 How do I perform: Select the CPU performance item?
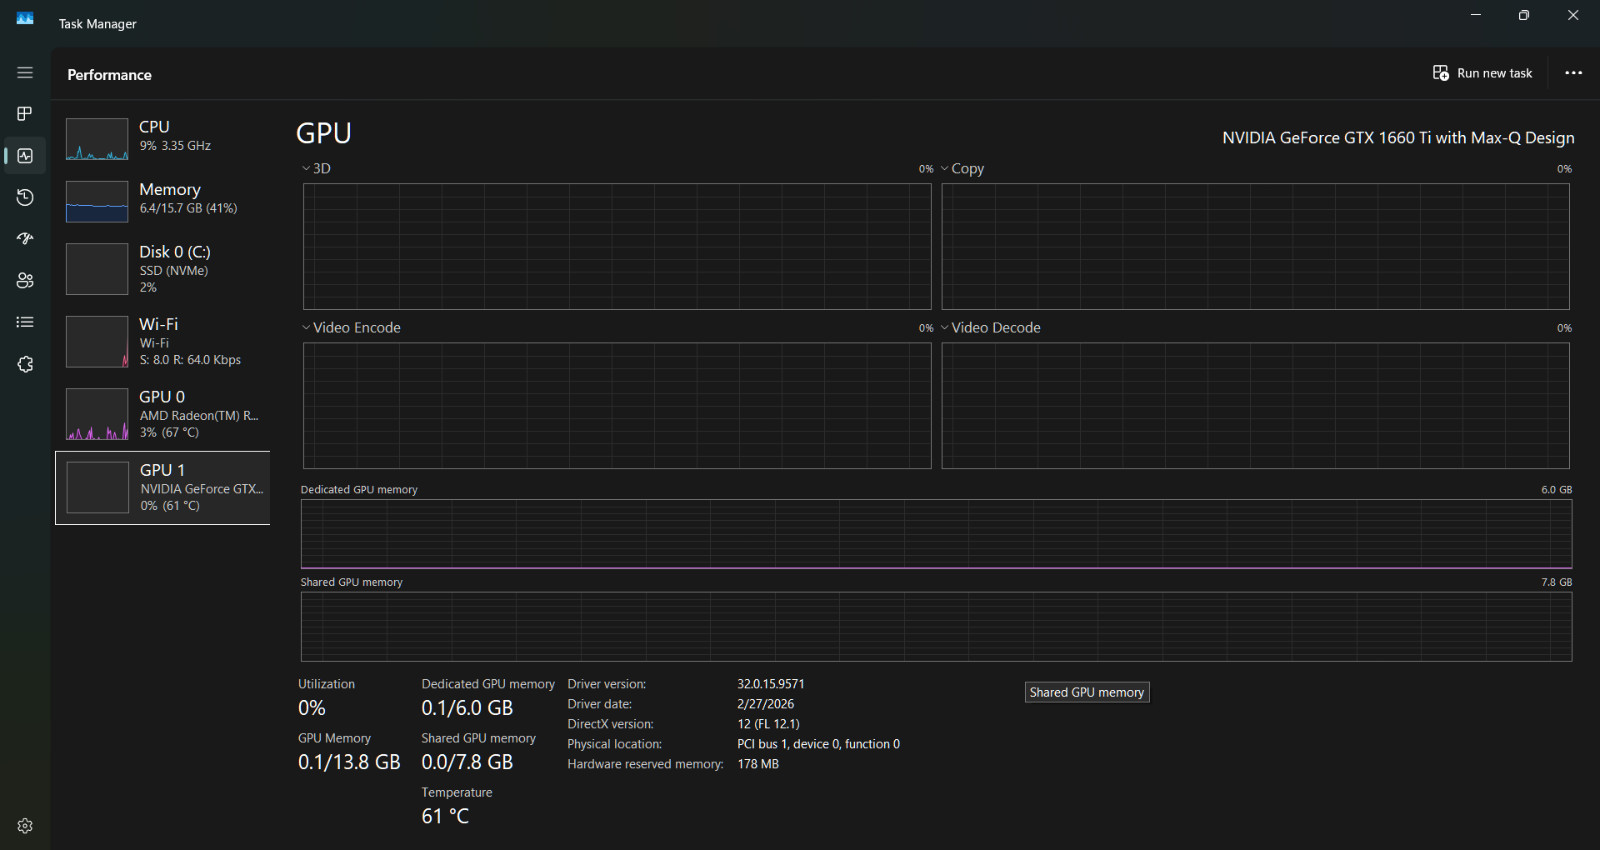[162, 138]
